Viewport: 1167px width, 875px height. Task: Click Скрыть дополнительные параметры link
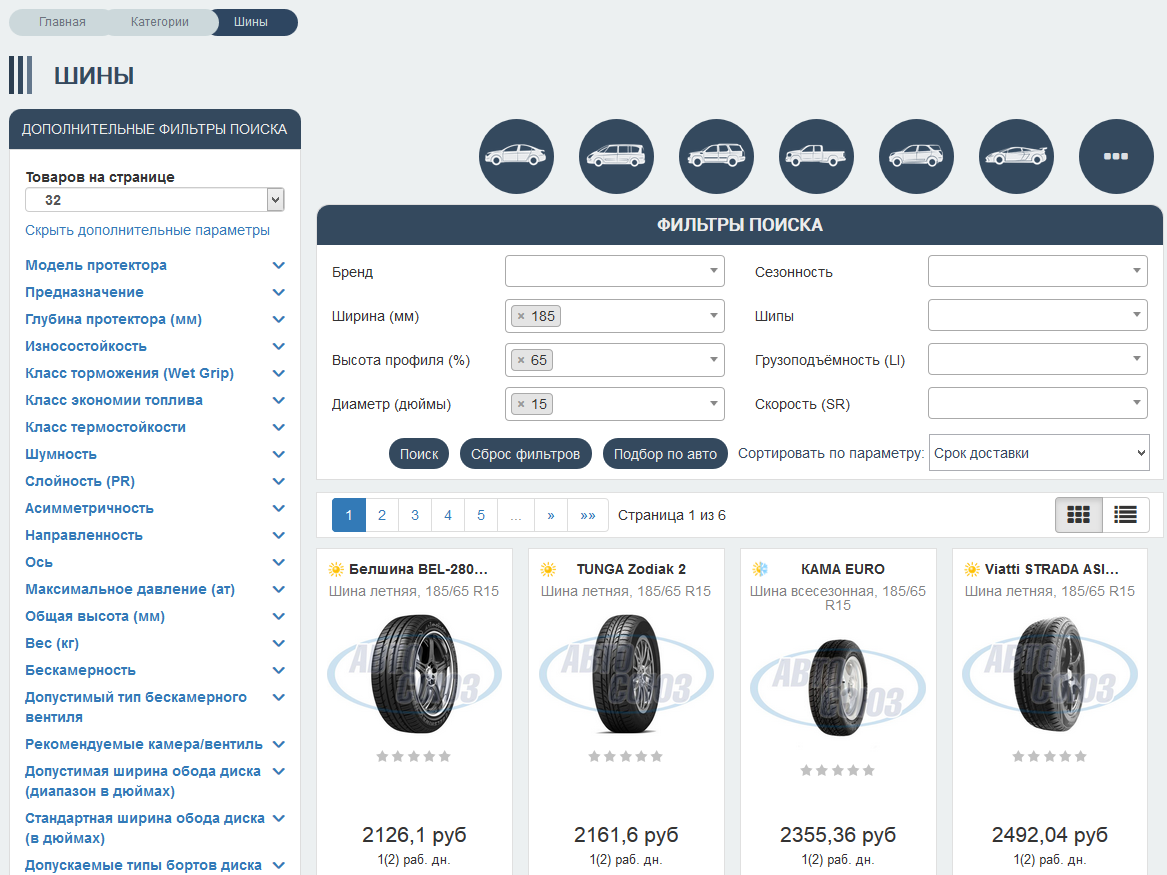[x=147, y=230]
